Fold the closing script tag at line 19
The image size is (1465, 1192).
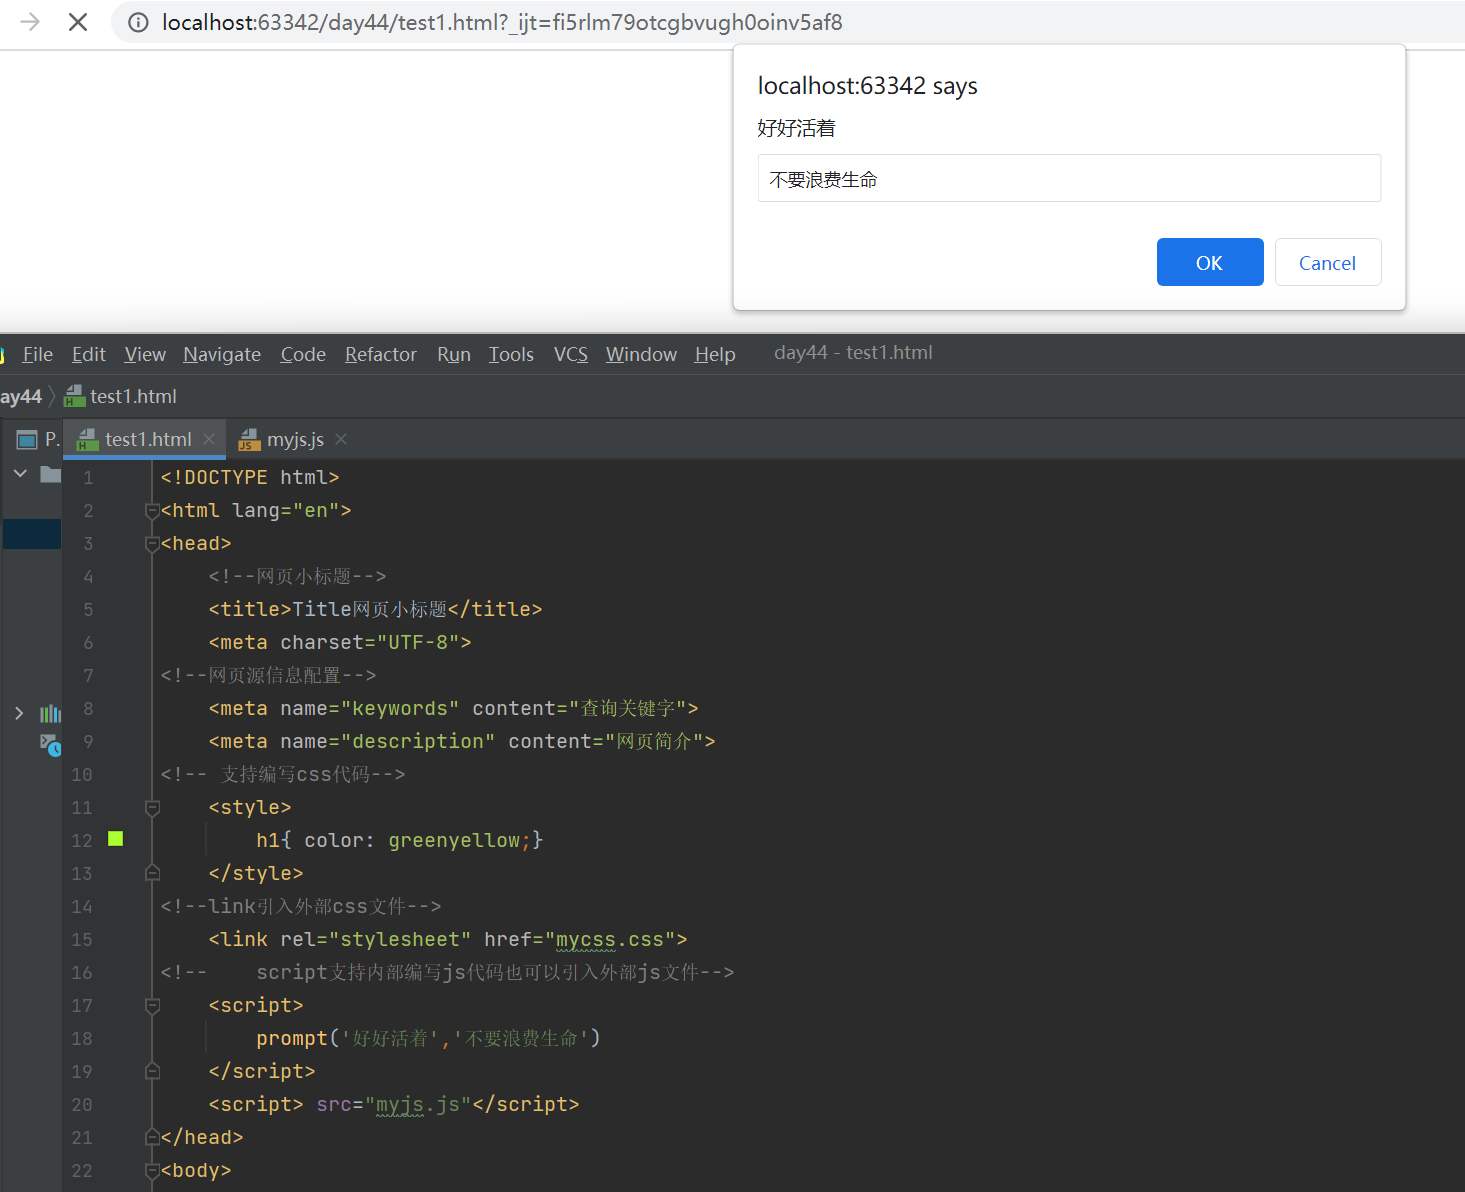[152, 1071]
